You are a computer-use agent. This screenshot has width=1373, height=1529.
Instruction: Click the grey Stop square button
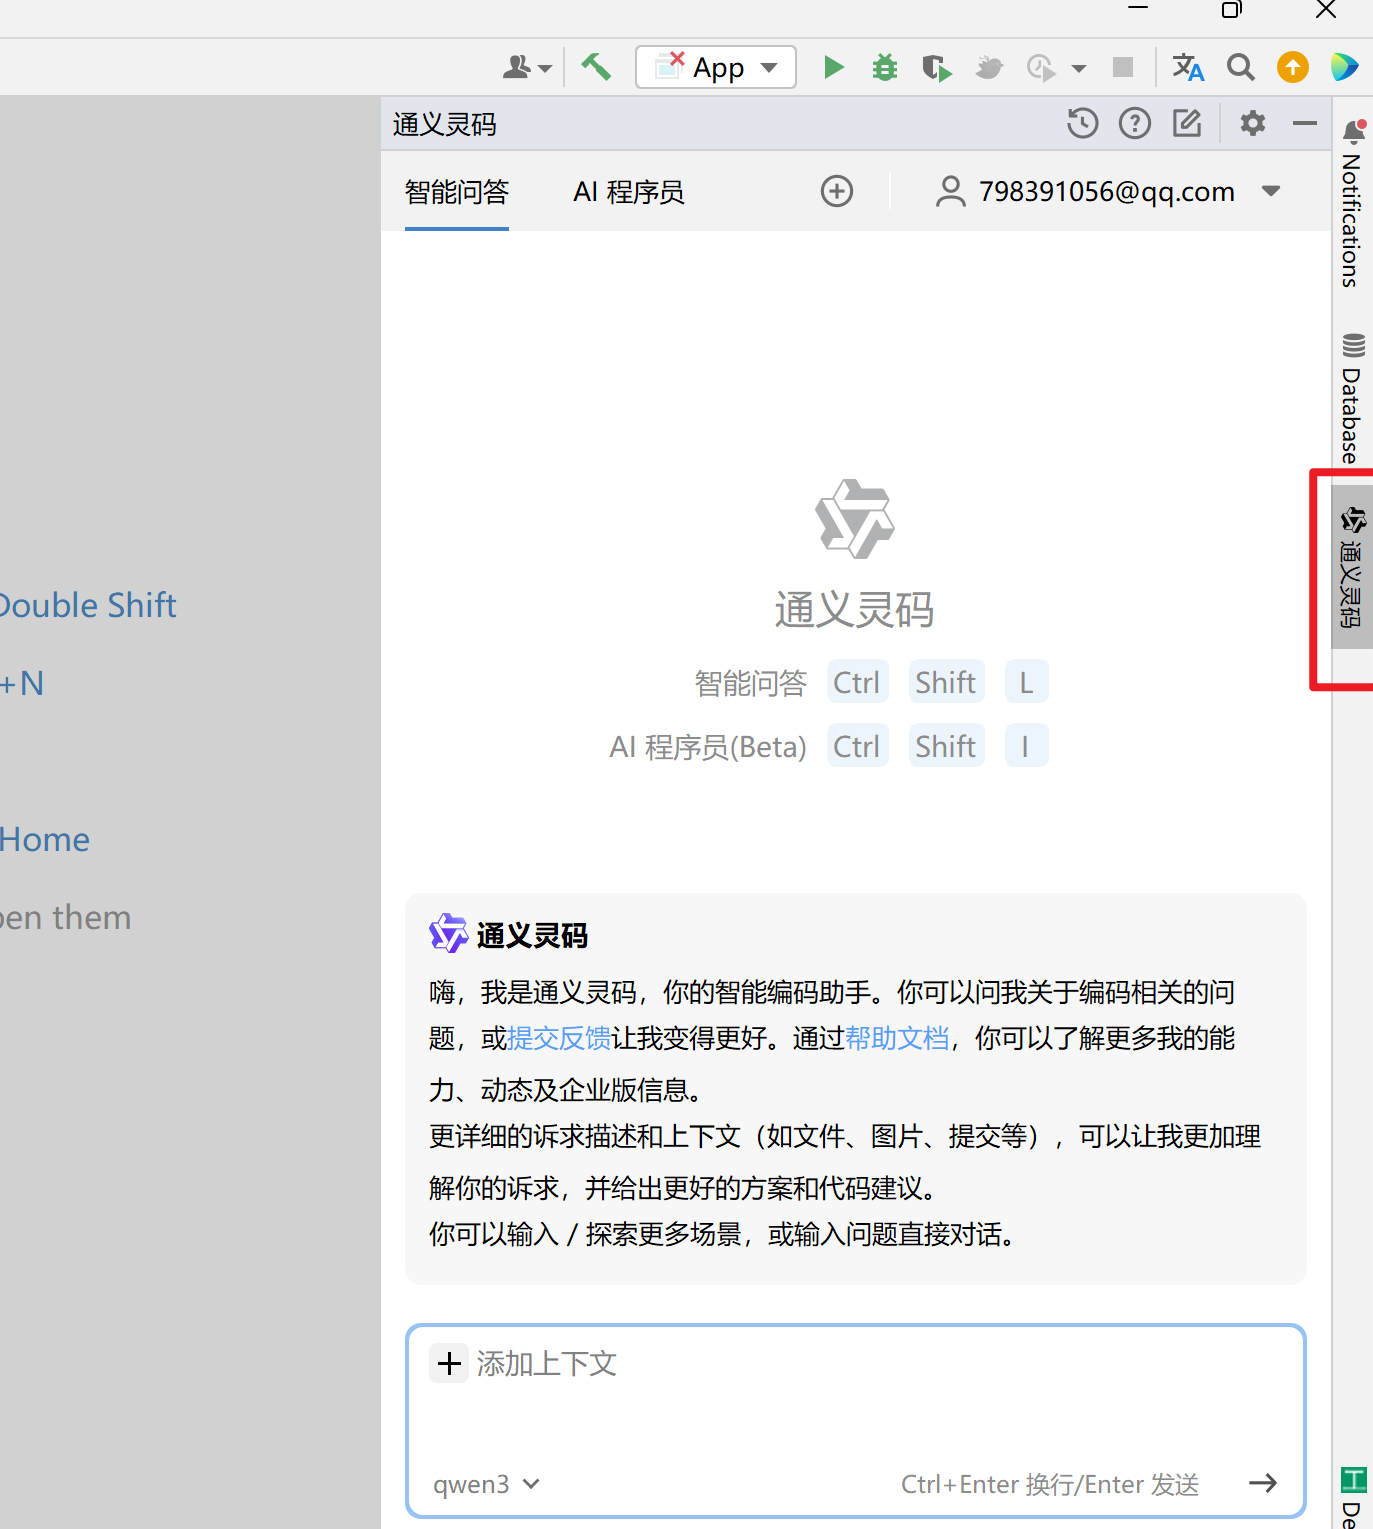point(1123,67)
